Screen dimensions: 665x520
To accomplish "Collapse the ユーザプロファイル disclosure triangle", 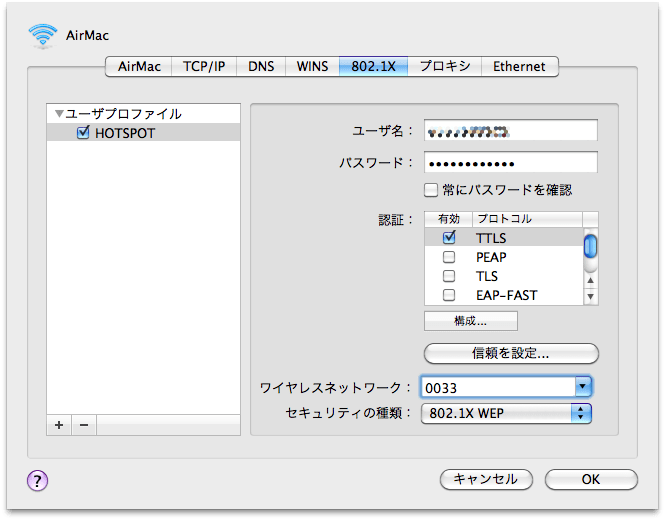I will [59, 114].
